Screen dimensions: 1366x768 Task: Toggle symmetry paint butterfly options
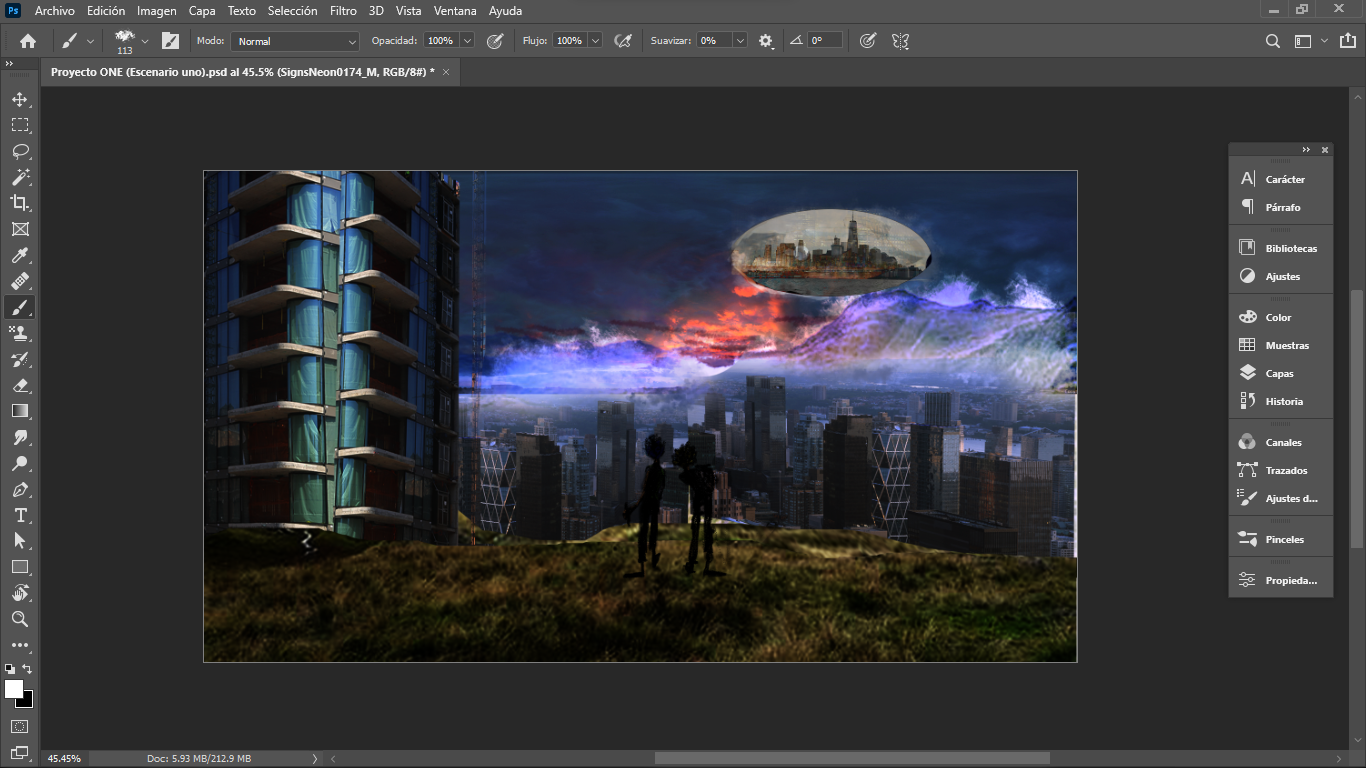pyautogui.click(x=900, y=41)
